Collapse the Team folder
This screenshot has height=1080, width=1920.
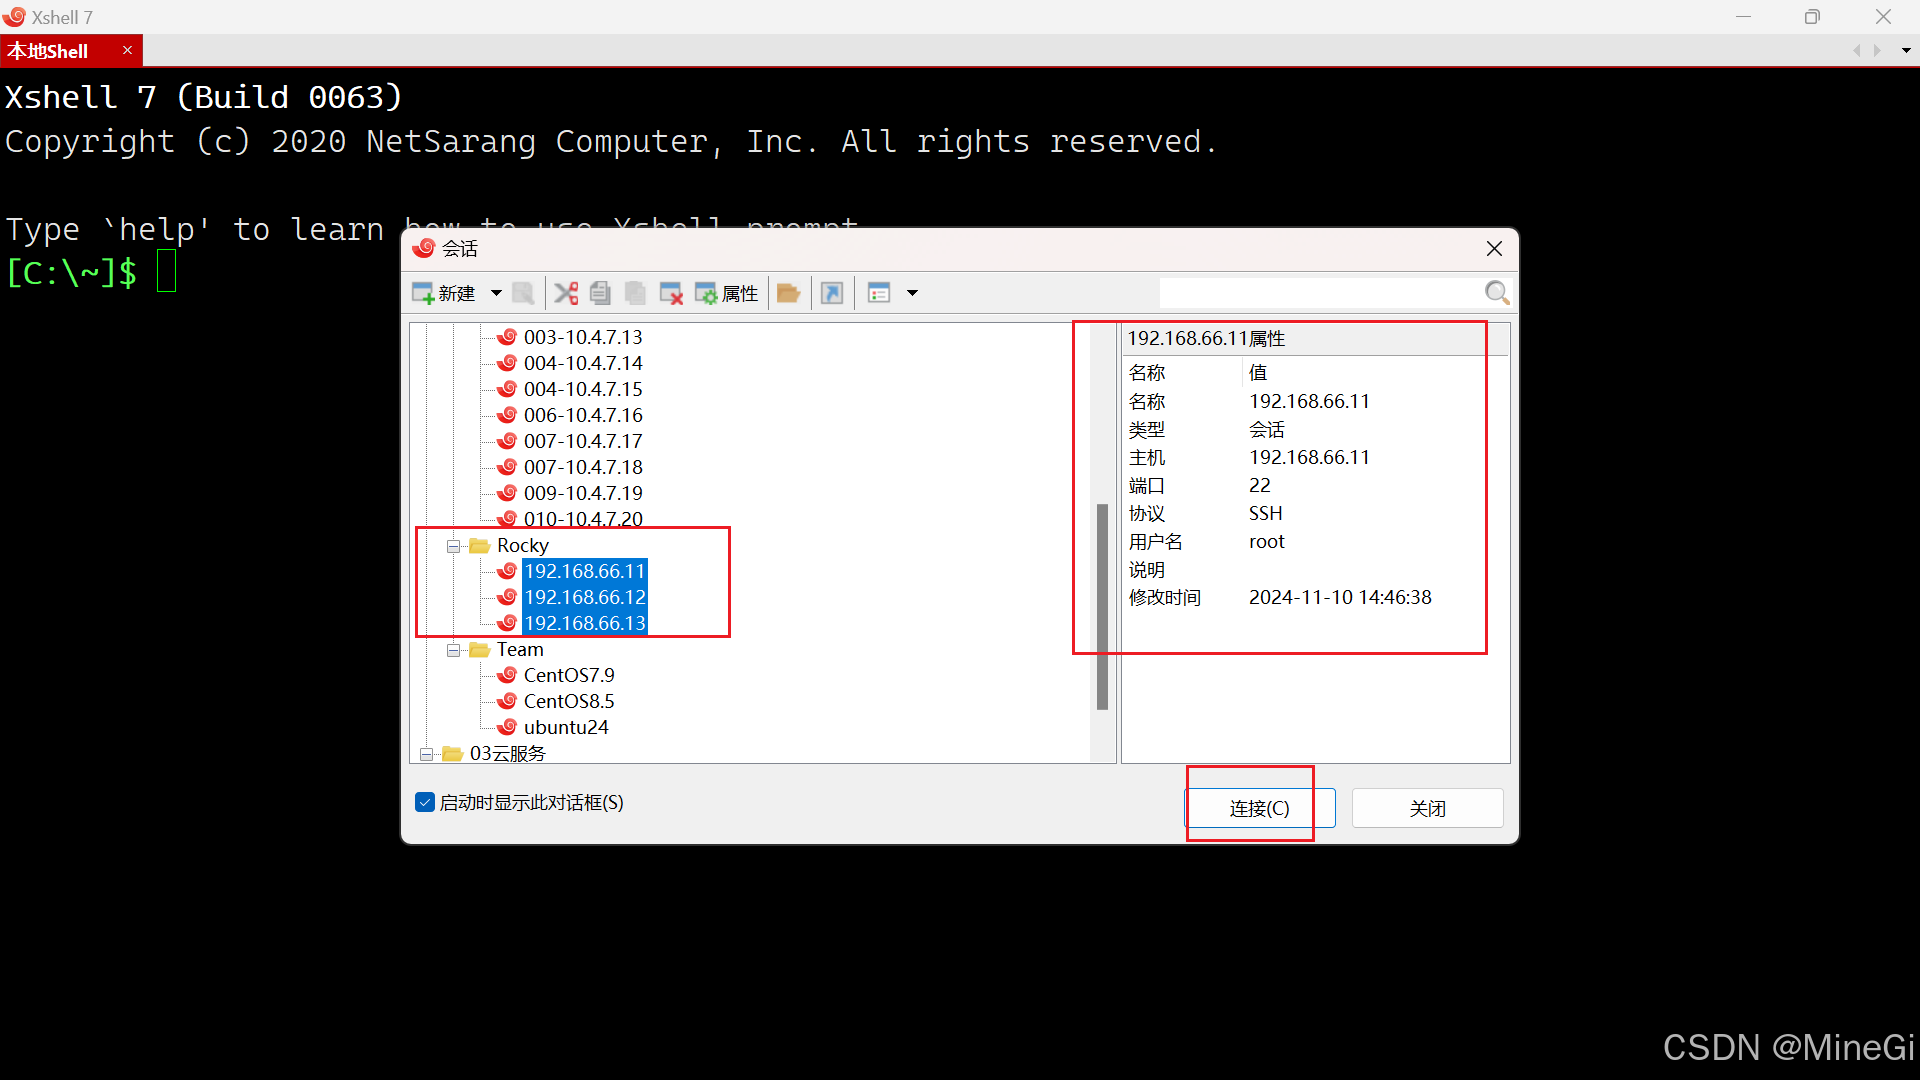tap(453, 650)
